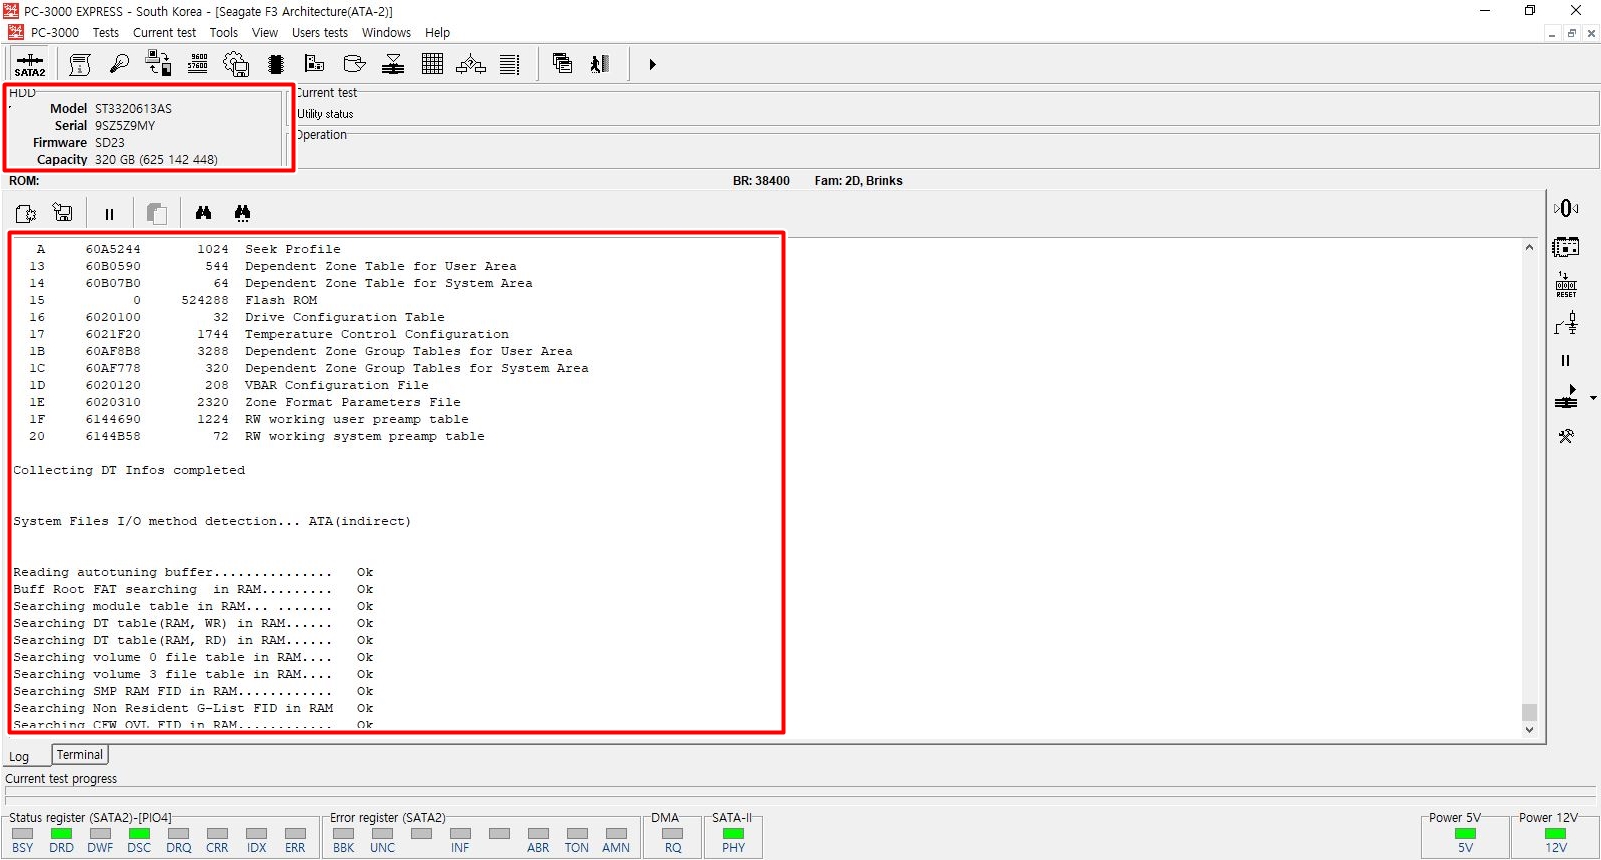
Task: Open the Tools menu
Action: 224,33
